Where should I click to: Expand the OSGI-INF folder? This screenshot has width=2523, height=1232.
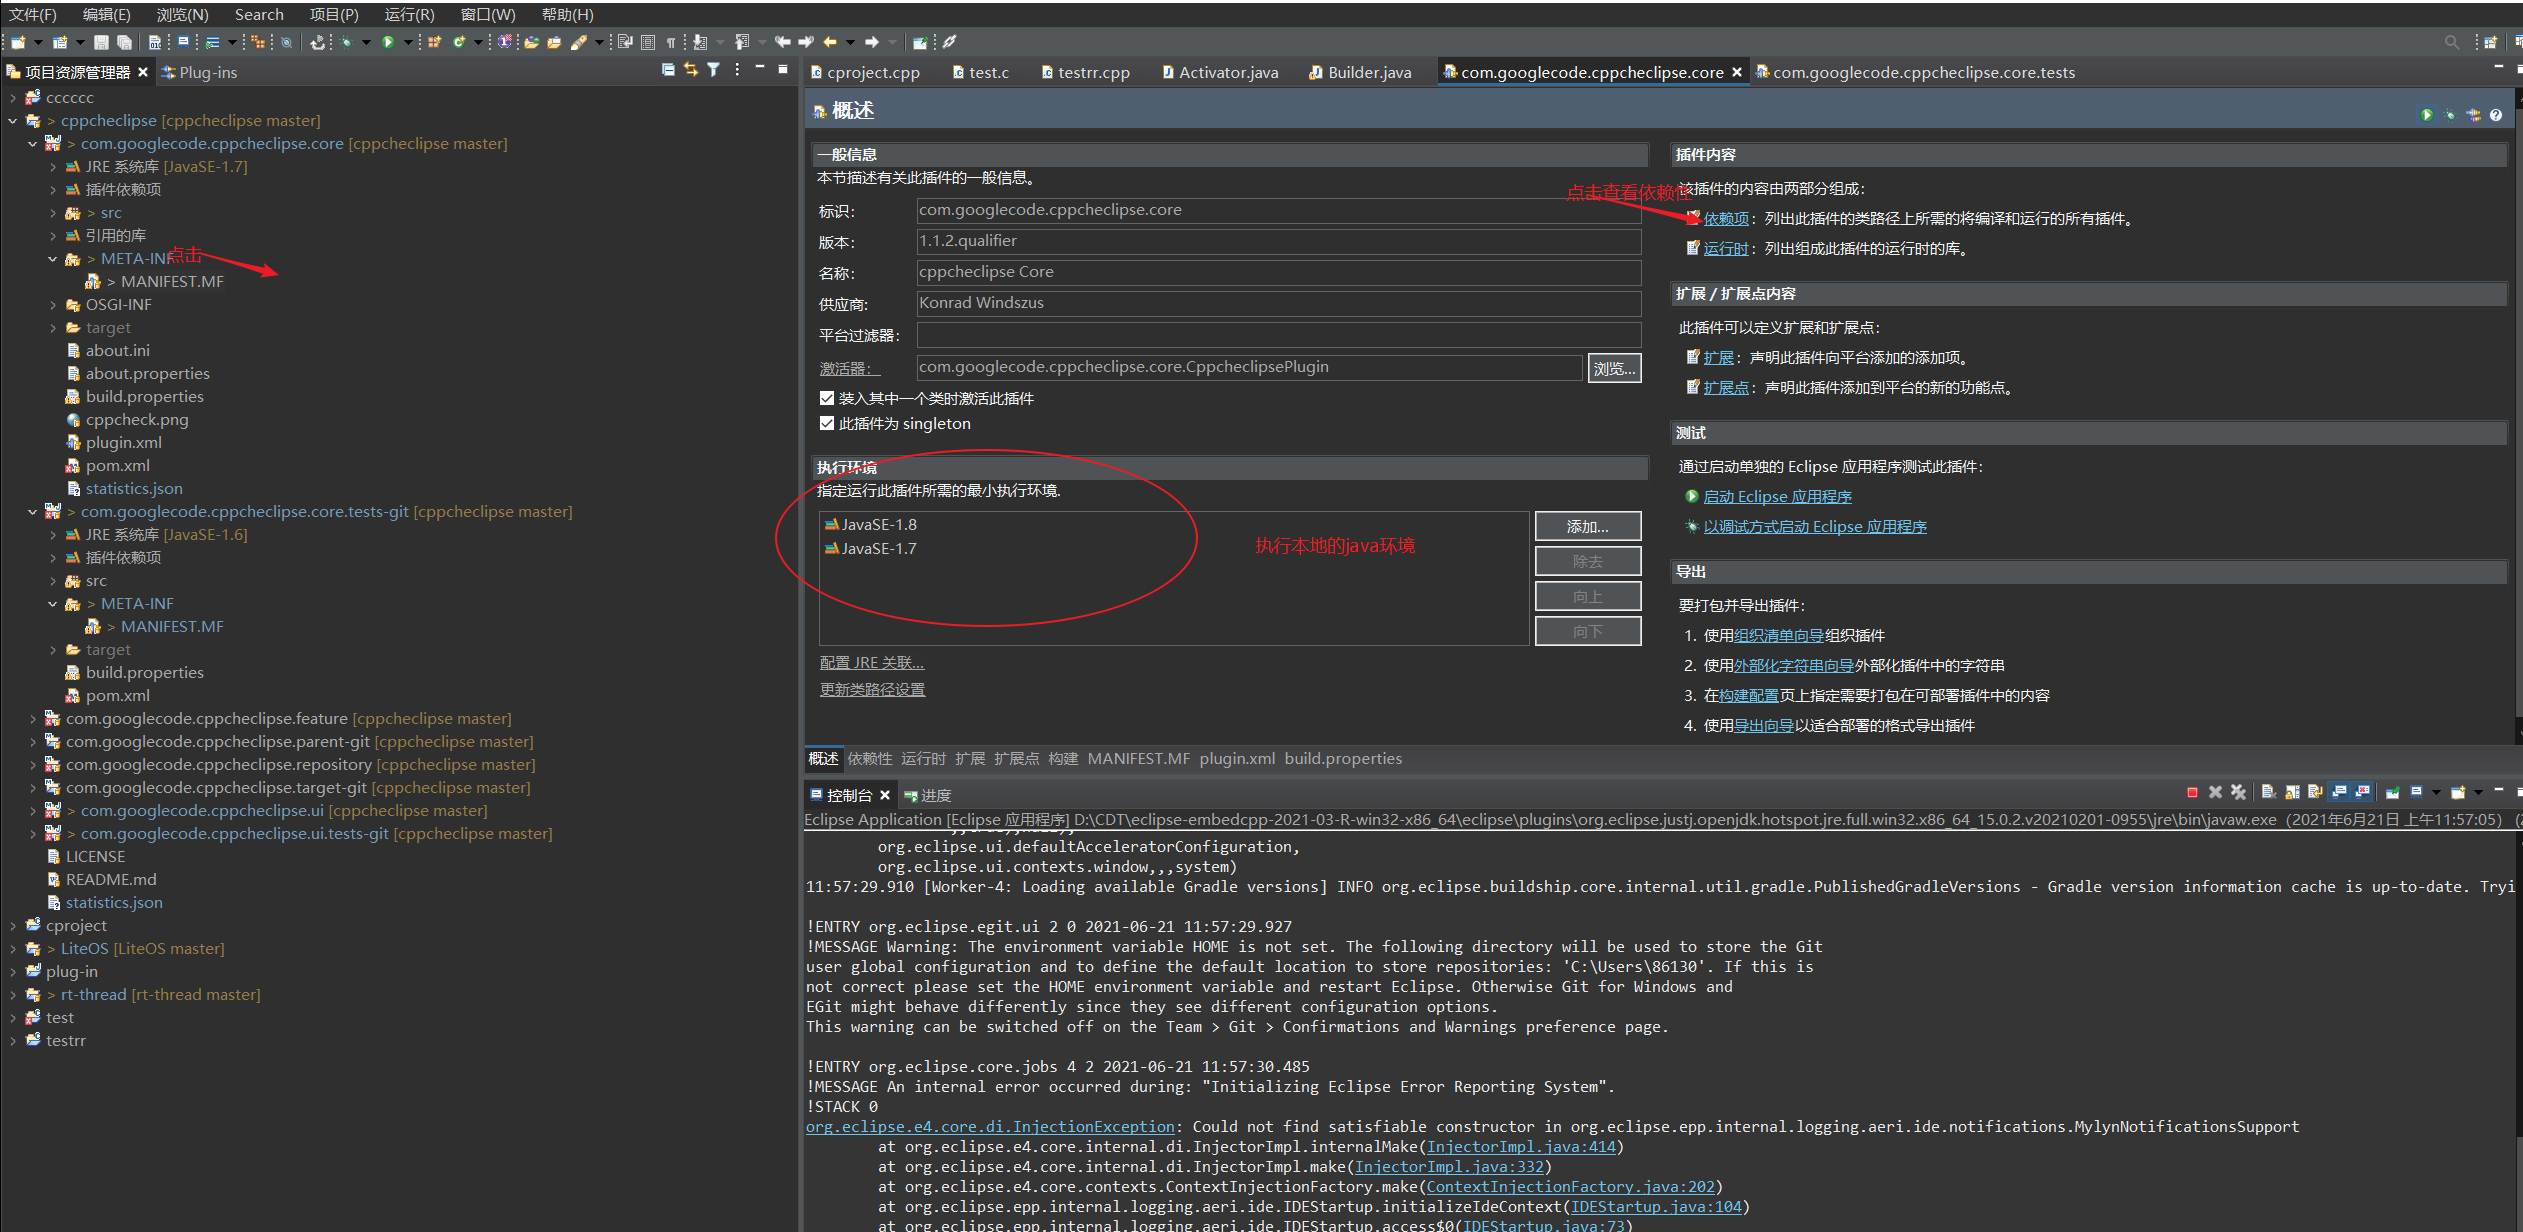(x=53, y=305)
